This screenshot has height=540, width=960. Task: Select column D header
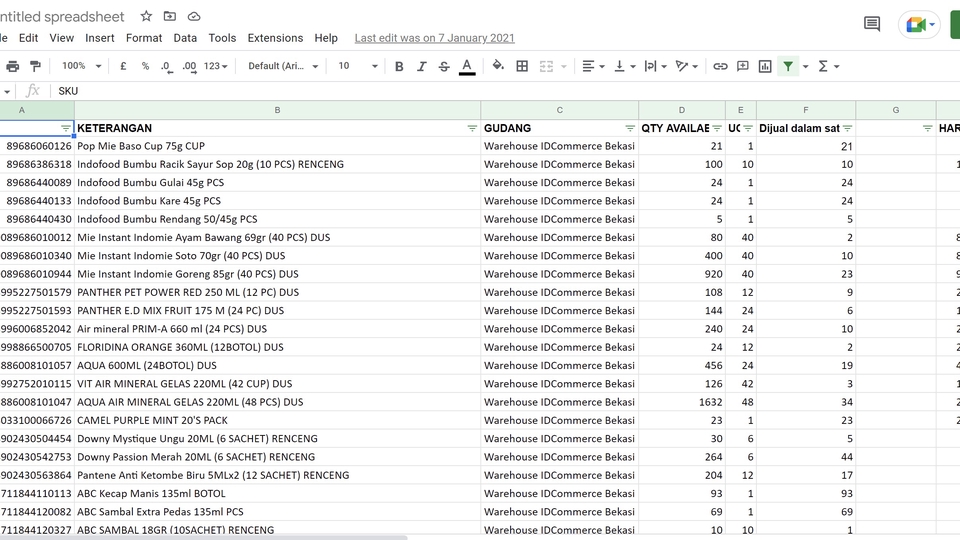pyautogui.click(x=682, y=110)
